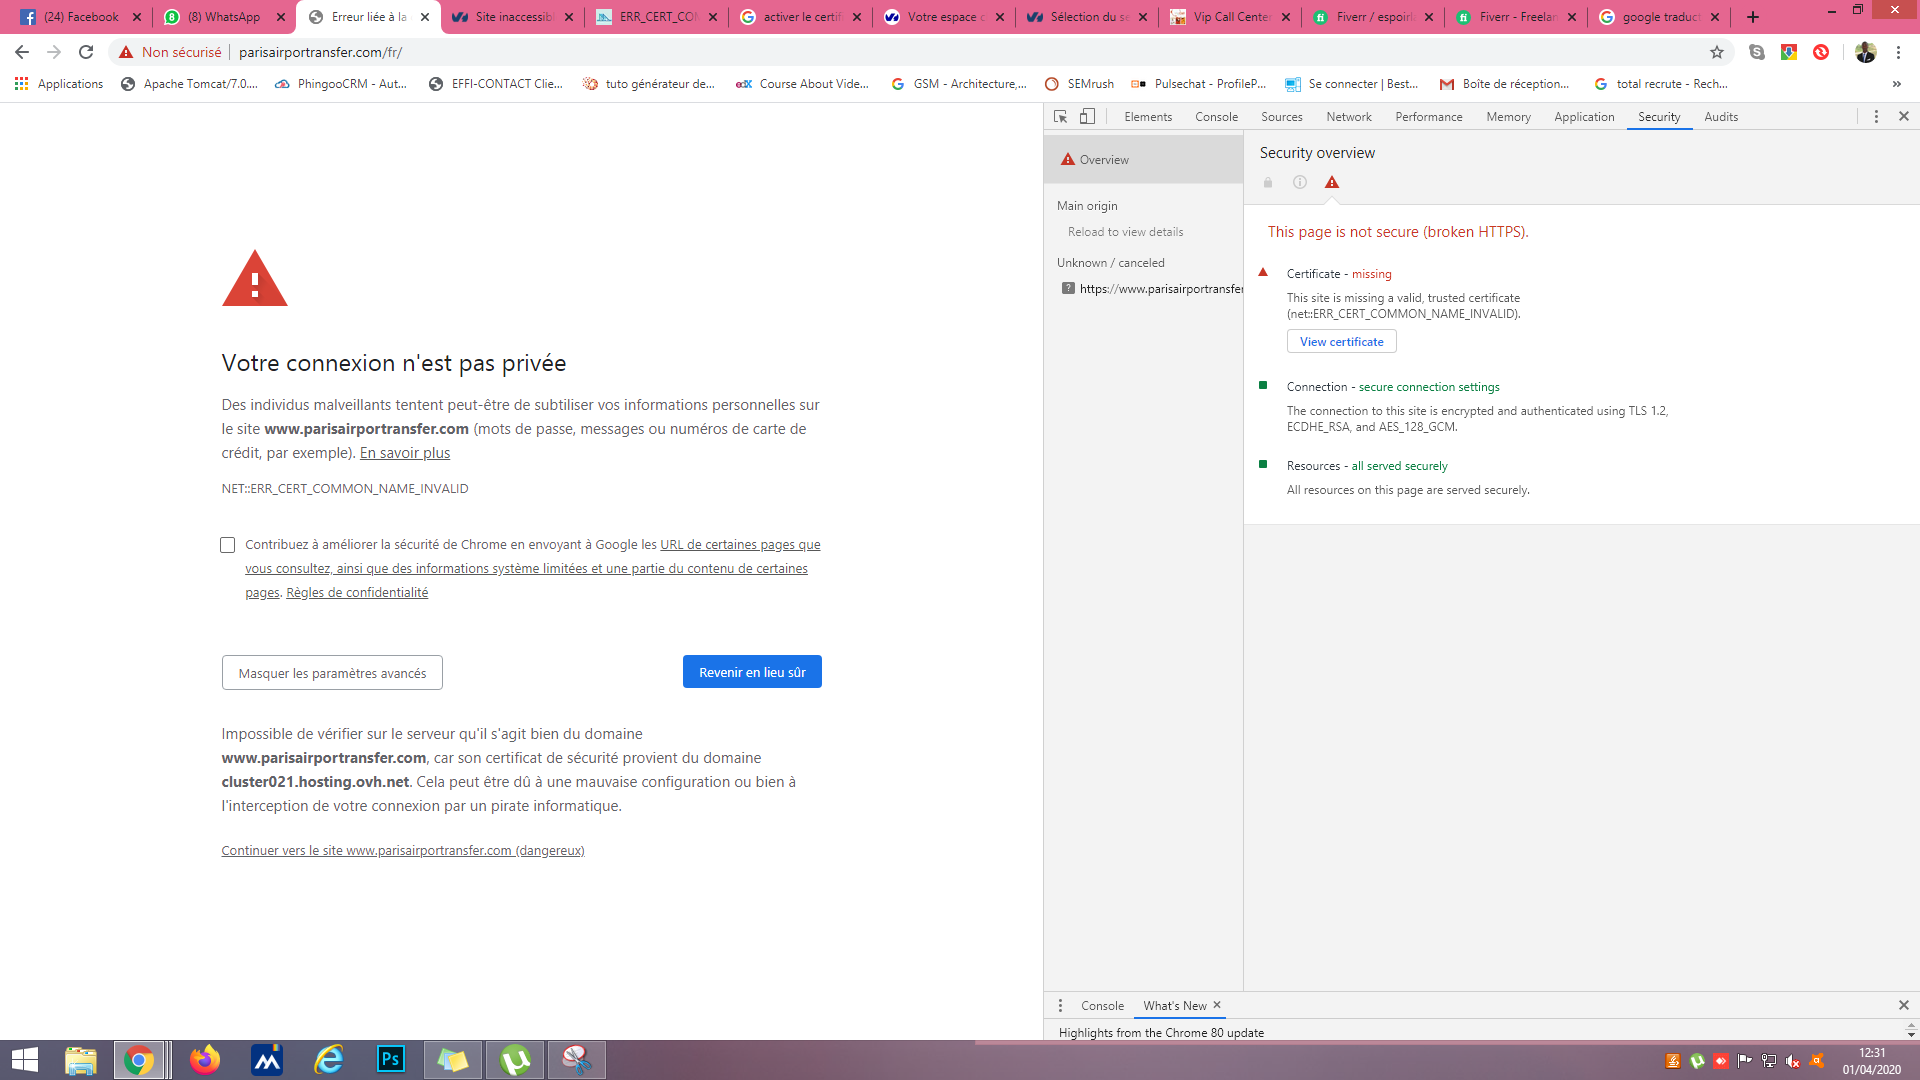Click the page reload button
1920x1080 pixels.
tap(86, 52)
